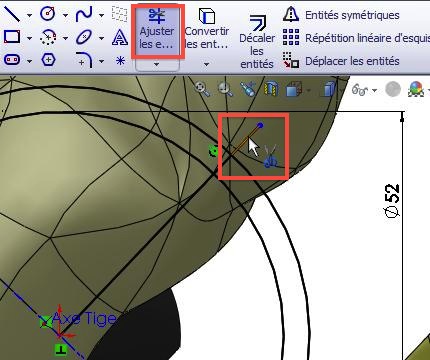Select the Straight Slot tool
The height and width of the screenshot is (360, 430).
[x=12, y=60]
